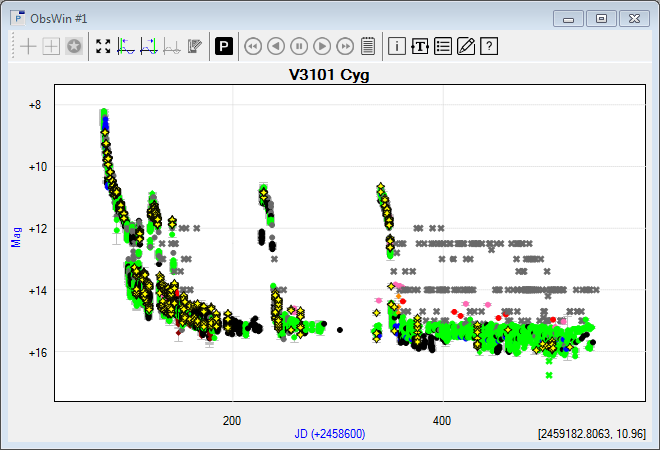Click the info 'i' icon
660x450 pixels.
tap(397, 46)
